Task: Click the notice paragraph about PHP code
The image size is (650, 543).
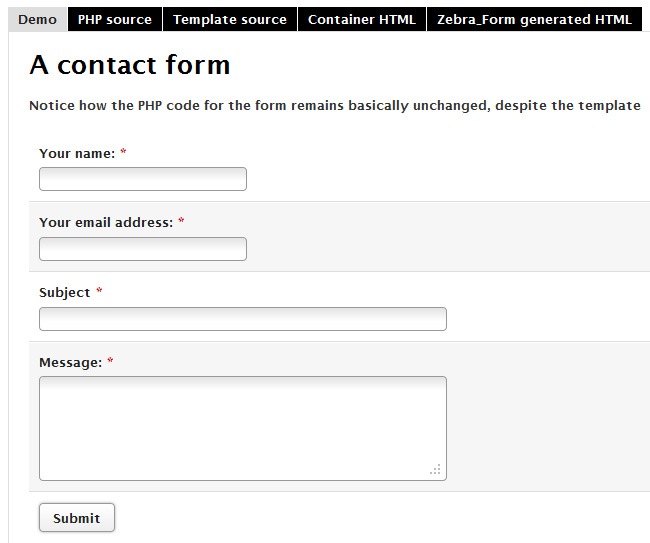Action: (x=335, y=106)
